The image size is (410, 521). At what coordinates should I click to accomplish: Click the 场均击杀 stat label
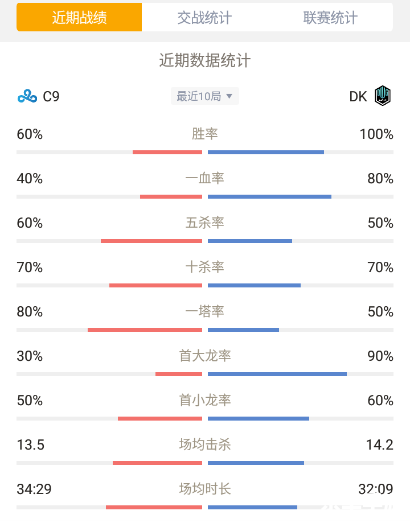(205, 444)
